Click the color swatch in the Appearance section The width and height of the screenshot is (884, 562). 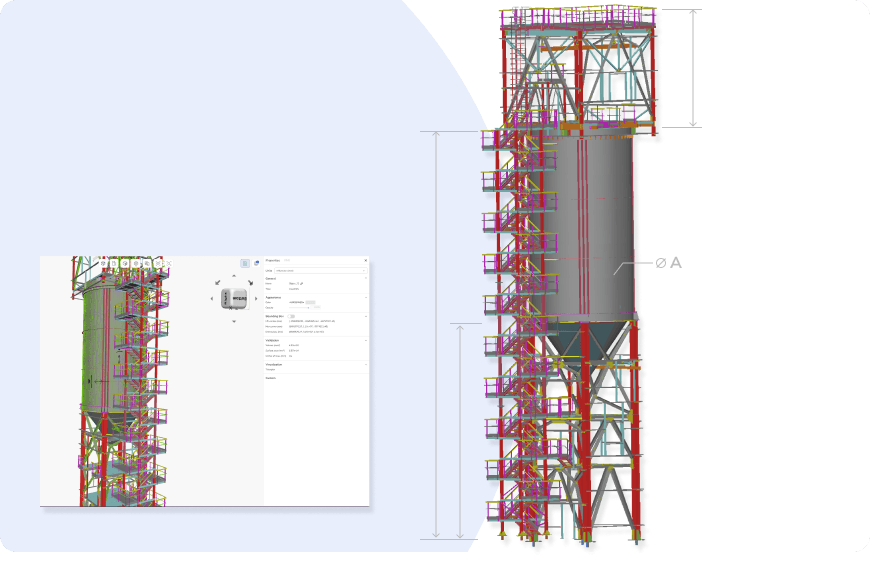pos(311,302)
